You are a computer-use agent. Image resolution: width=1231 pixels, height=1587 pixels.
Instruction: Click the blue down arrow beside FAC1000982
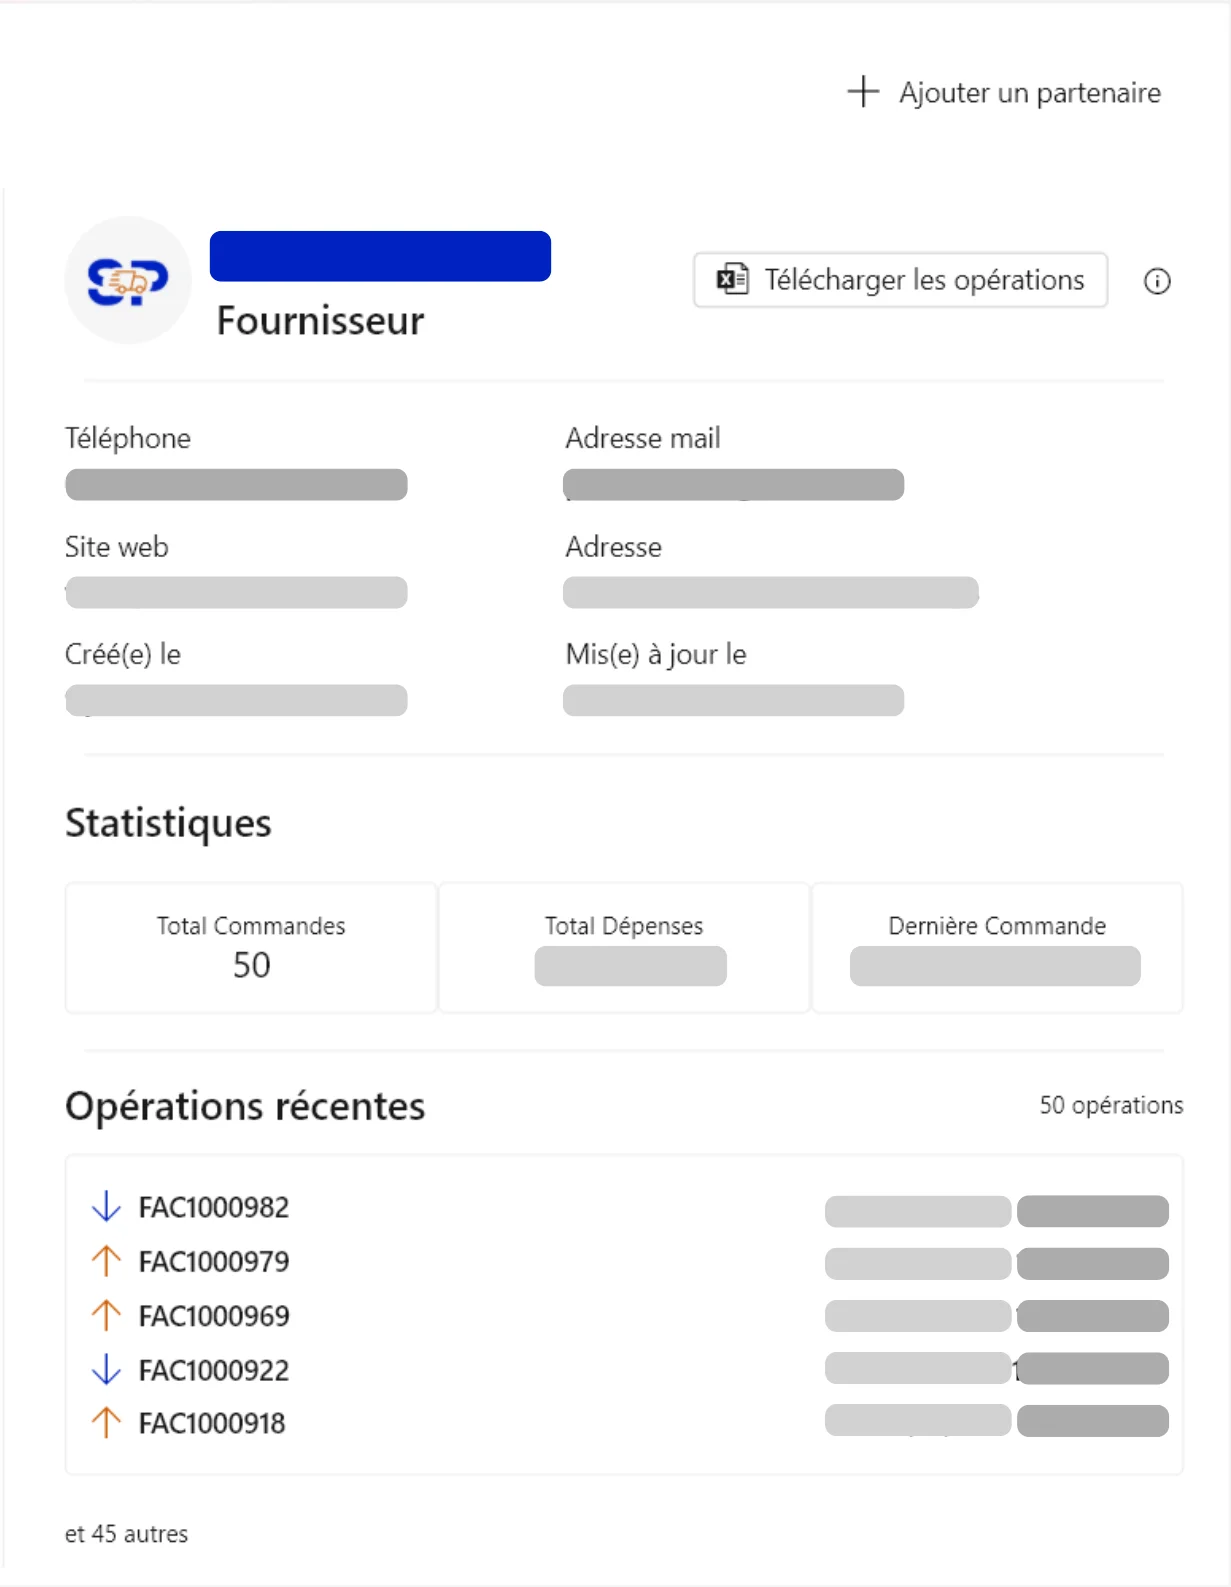tap(106, 1207)
